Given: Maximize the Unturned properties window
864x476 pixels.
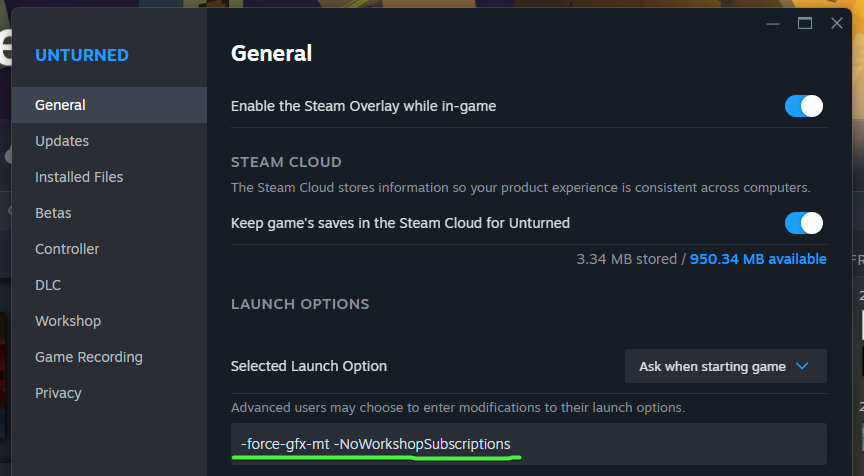Looking at the screenshot, I should (x=805, y=23).
